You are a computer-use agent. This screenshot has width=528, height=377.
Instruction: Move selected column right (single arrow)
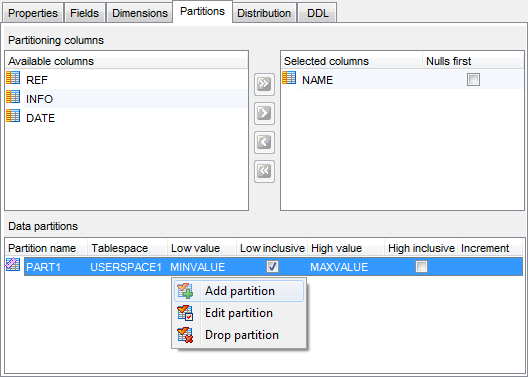pos(264,113)
